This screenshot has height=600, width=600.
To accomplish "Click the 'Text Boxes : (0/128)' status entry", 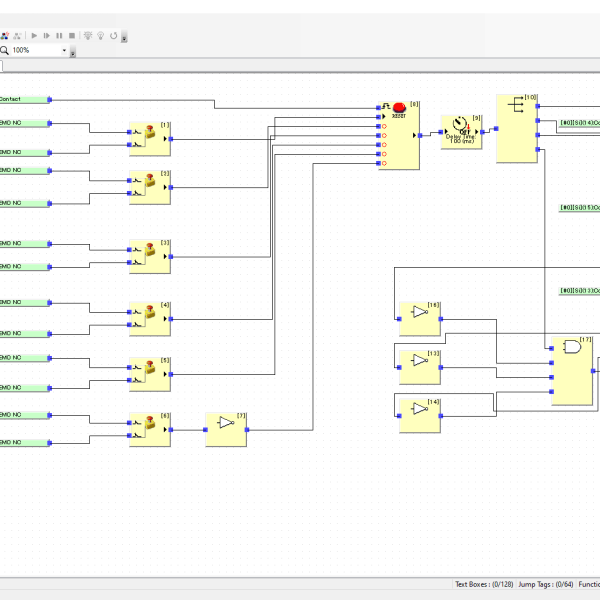I will (x=484, y=584).
